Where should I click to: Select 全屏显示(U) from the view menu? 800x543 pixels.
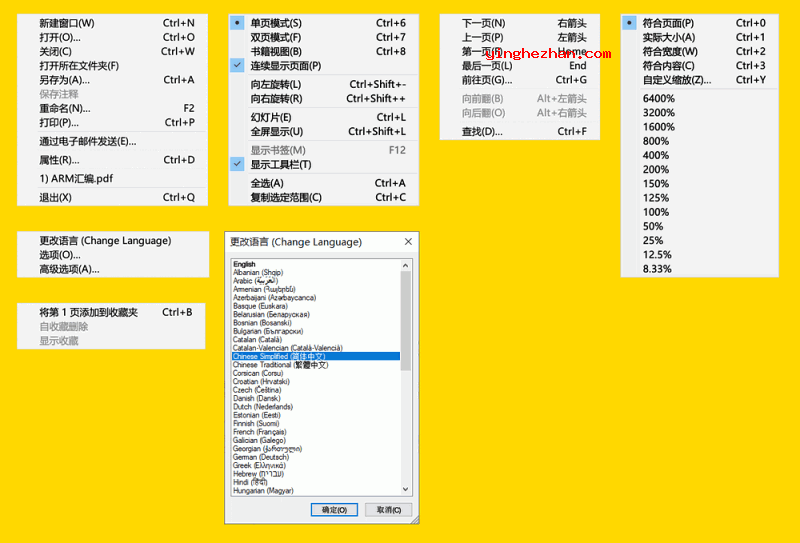(x=277, y=131)
